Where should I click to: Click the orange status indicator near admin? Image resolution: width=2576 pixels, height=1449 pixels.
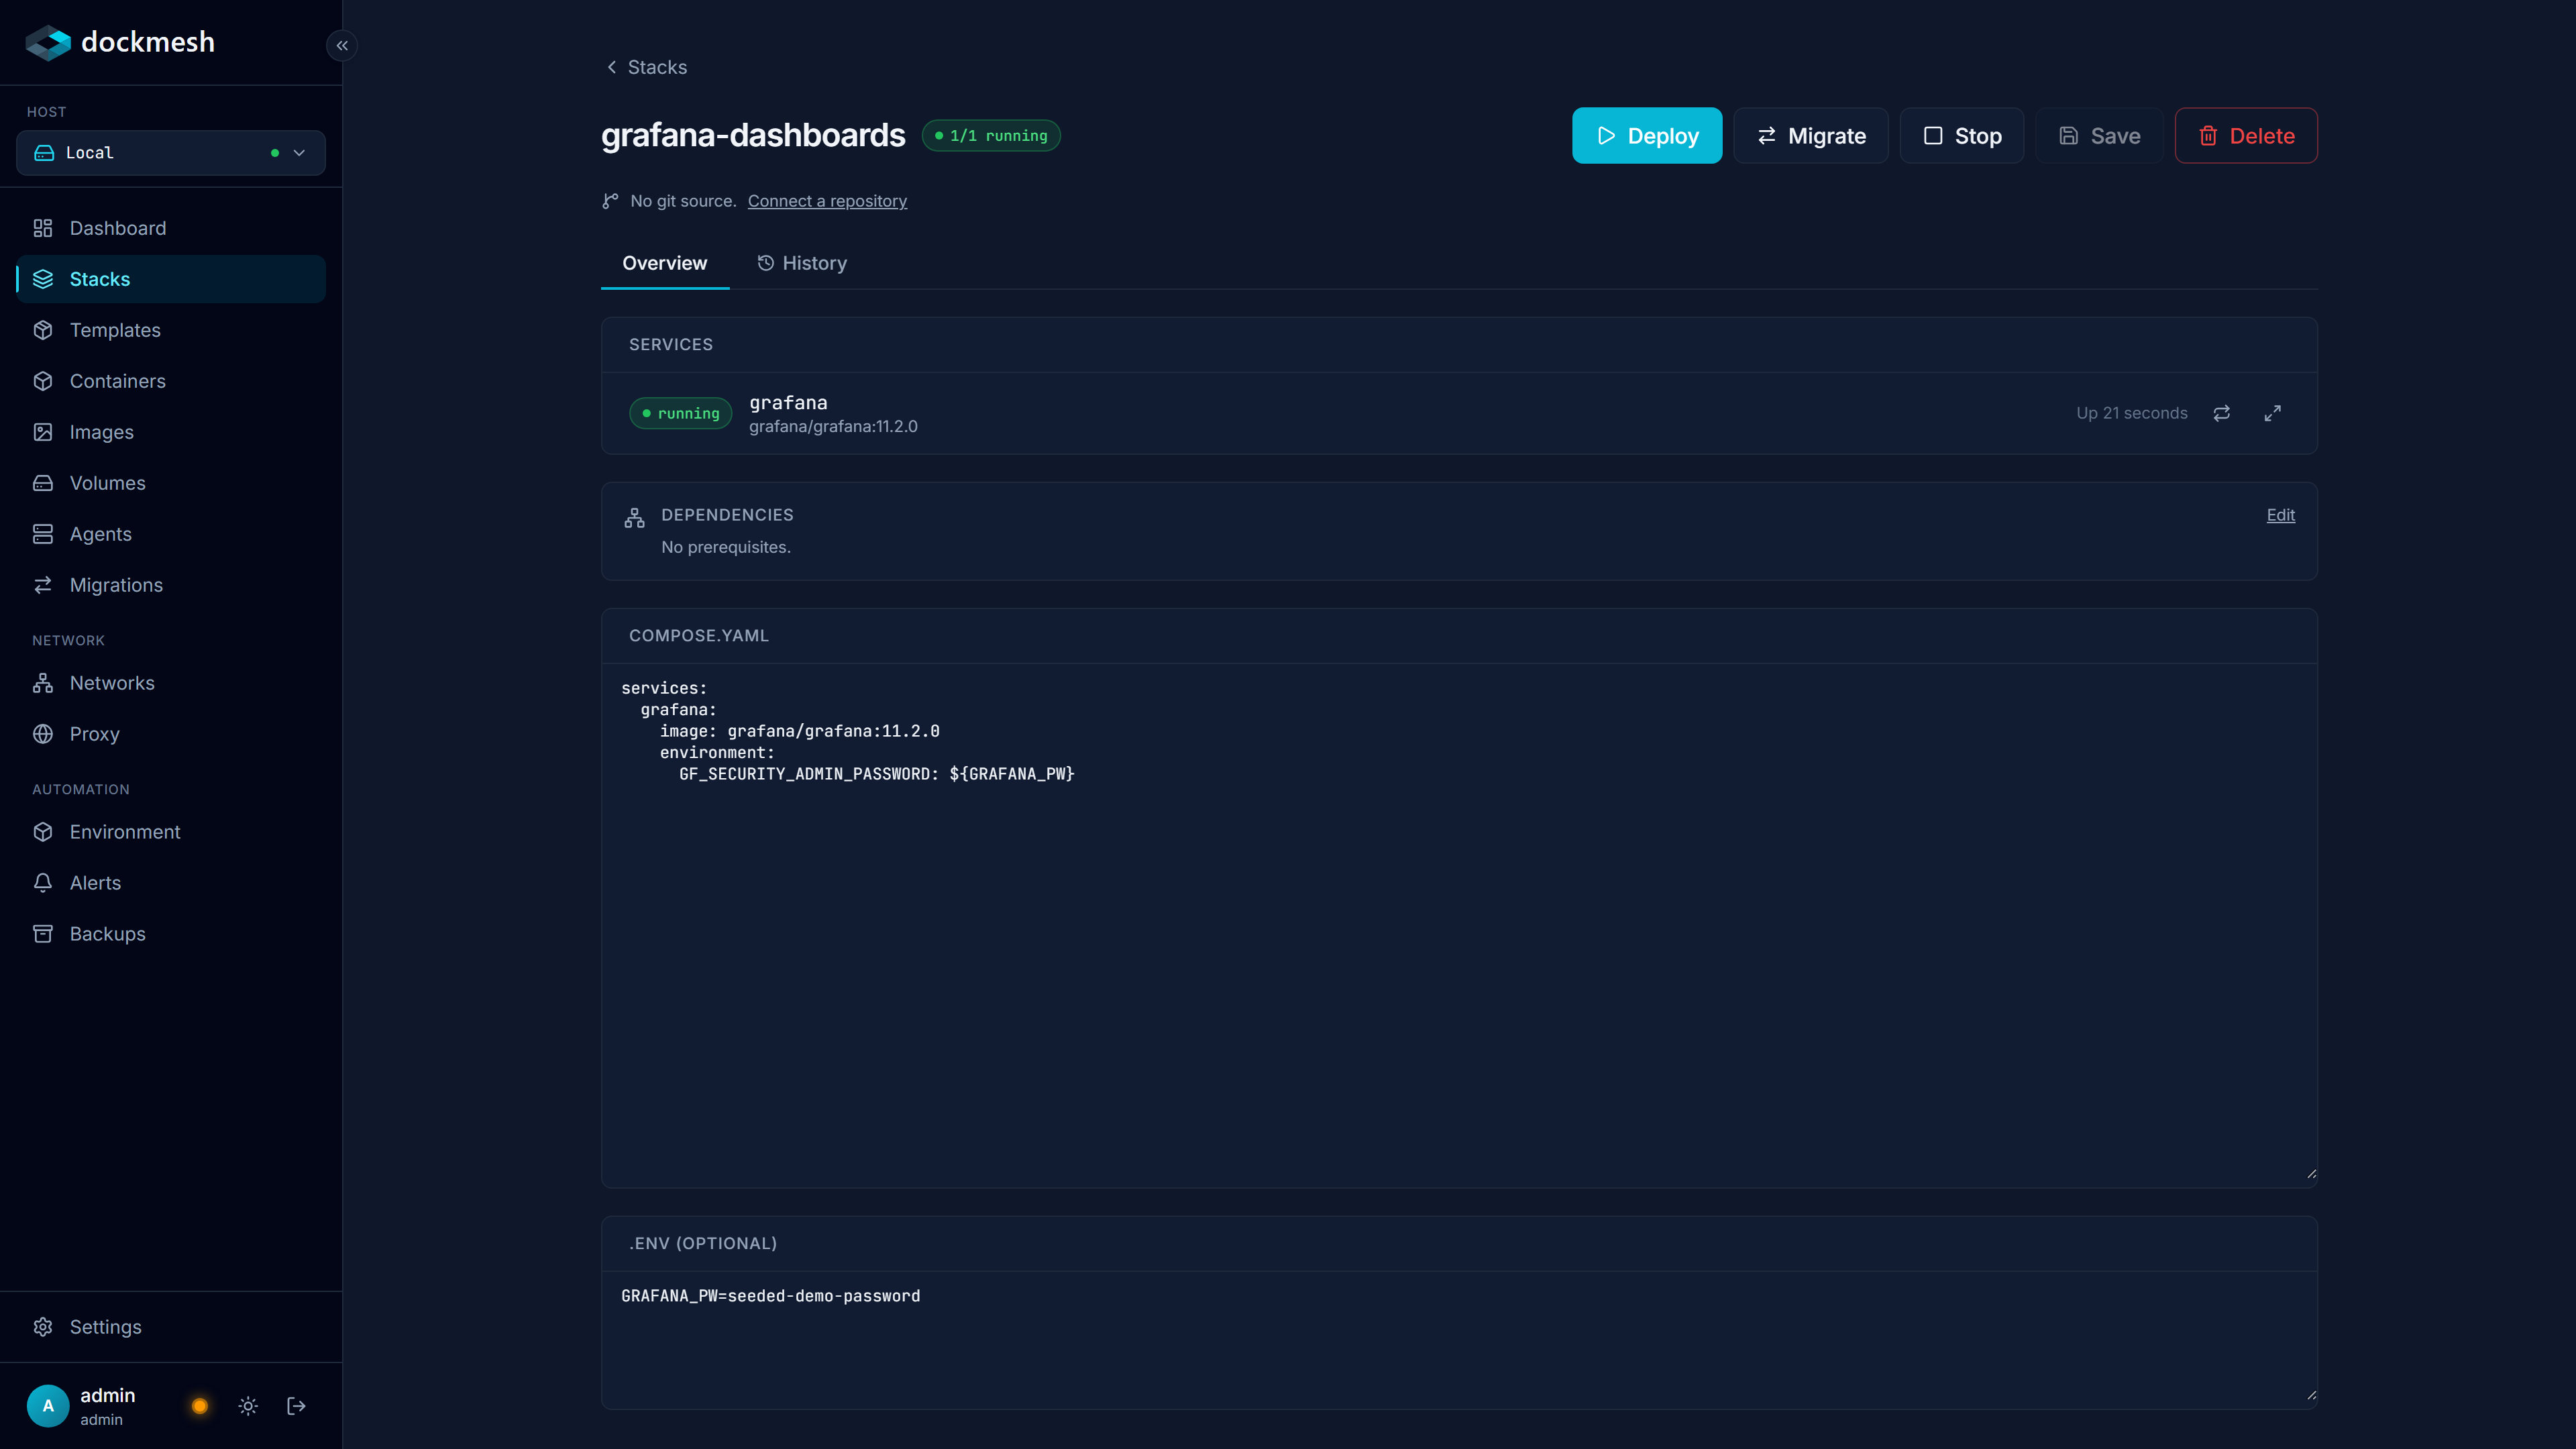200,1405
